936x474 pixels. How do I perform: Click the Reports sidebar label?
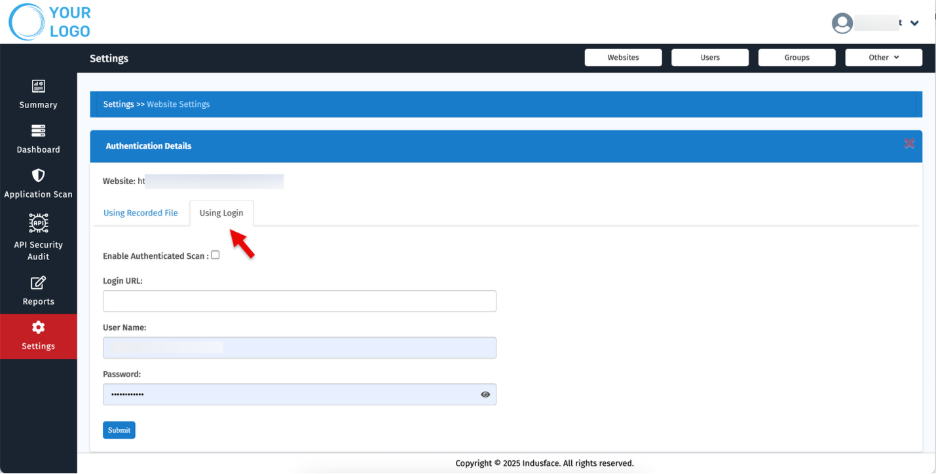38,301
